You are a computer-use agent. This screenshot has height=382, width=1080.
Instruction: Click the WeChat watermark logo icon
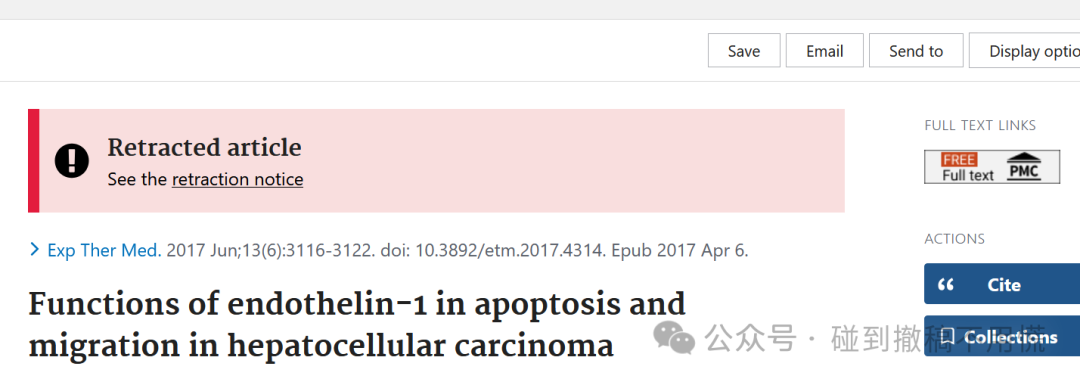674,338
